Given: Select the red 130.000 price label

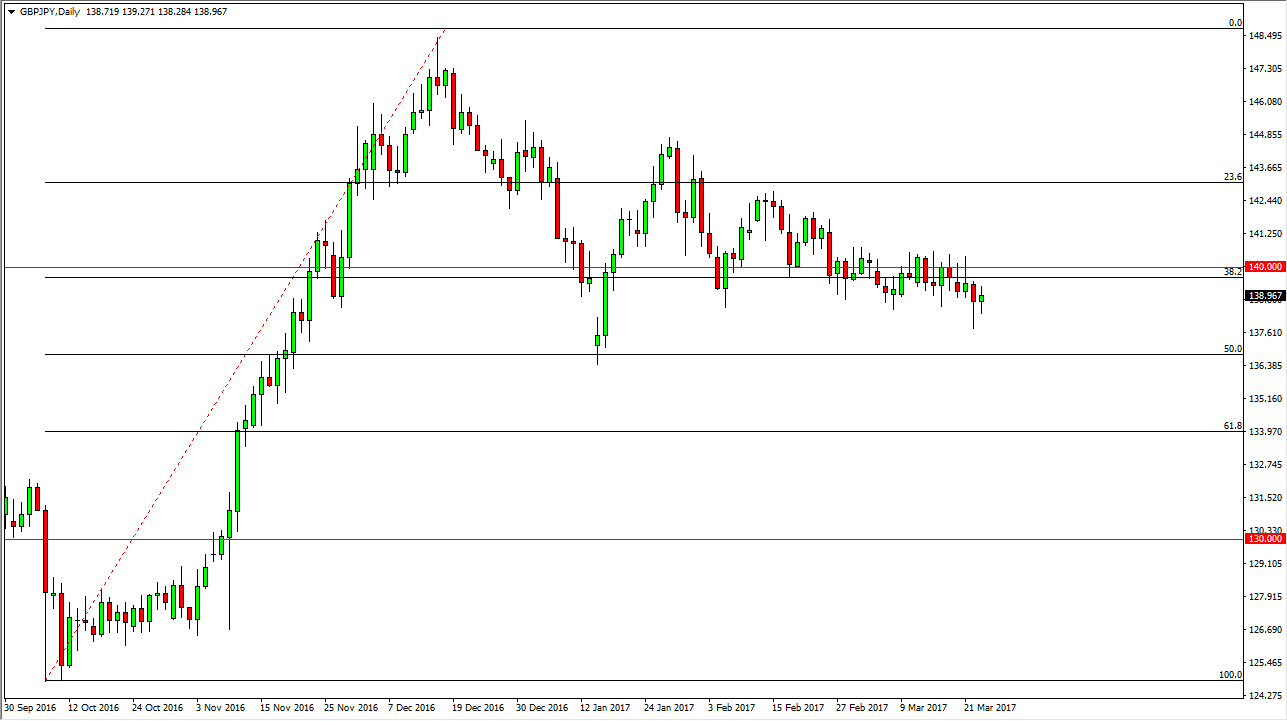Looking at the screenshot, I should (1264, 539).
